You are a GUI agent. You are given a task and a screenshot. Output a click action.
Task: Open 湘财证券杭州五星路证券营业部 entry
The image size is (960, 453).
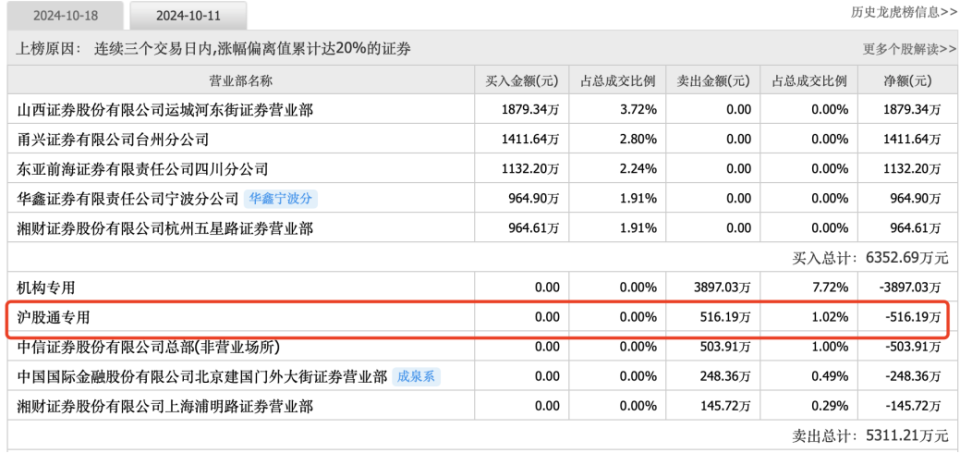pyautogui.click(x=165, y=229)
